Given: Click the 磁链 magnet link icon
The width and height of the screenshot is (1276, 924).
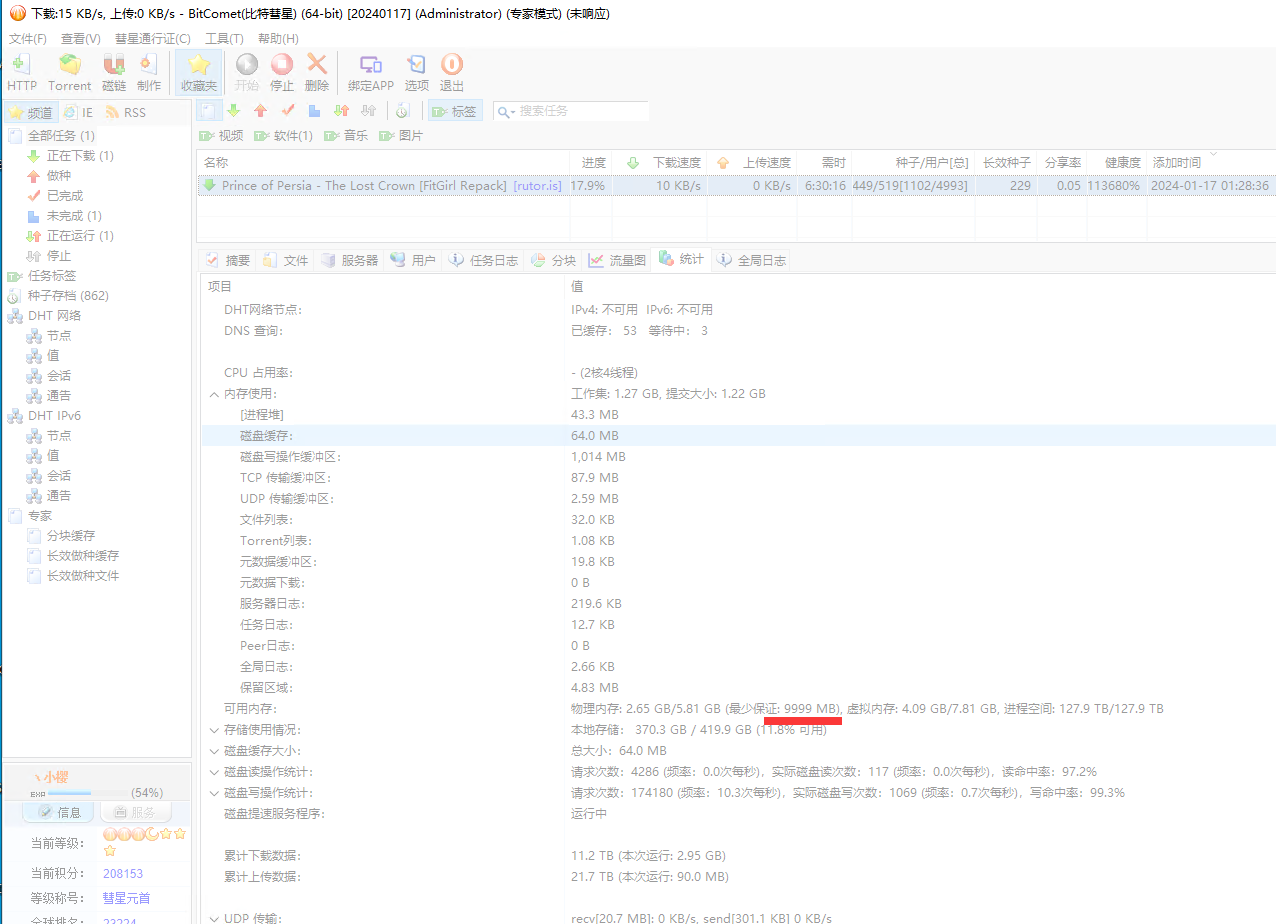Looking at the screenshot, I should [114, 73].
